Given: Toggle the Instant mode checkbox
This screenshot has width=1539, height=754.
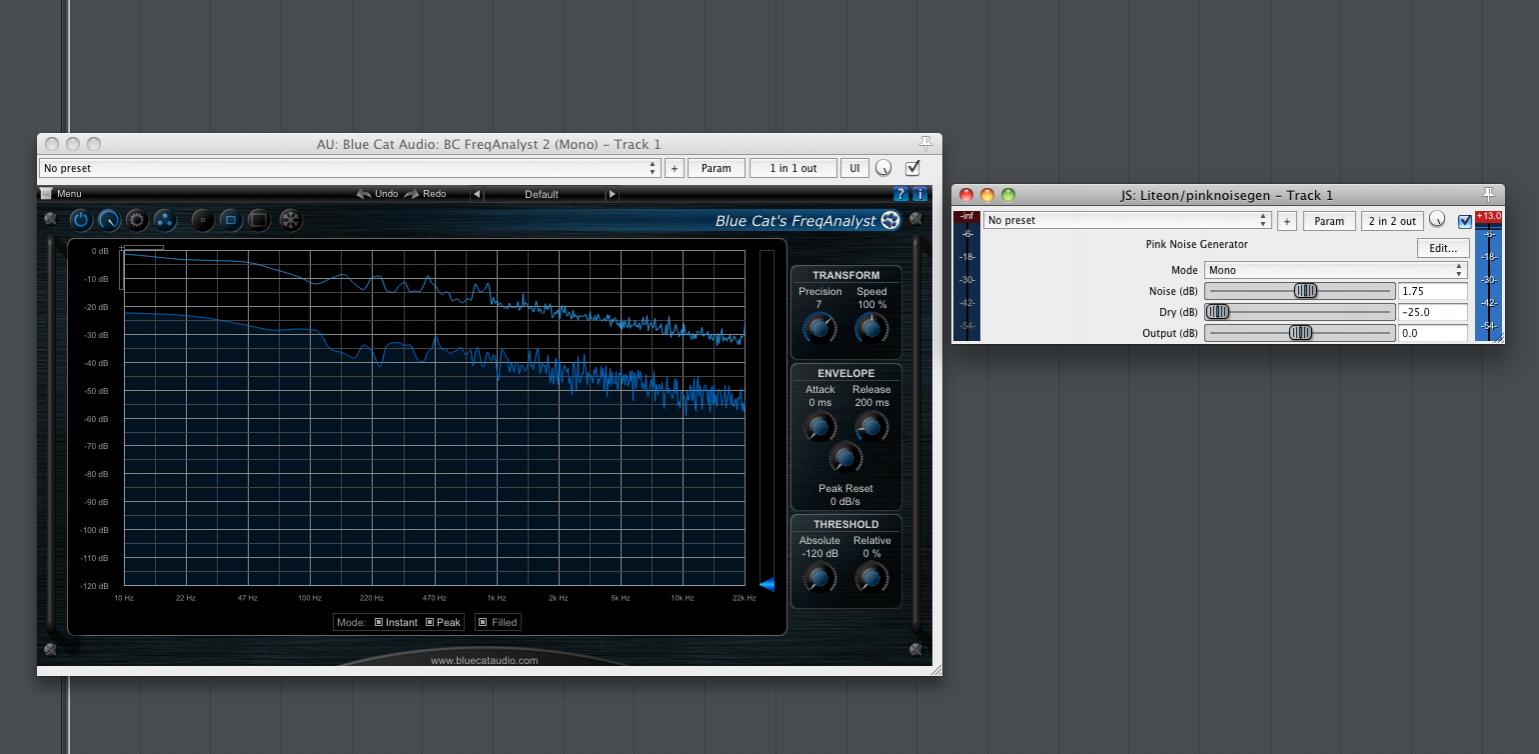Looking at the screenshot, I should tap(379, 622).
